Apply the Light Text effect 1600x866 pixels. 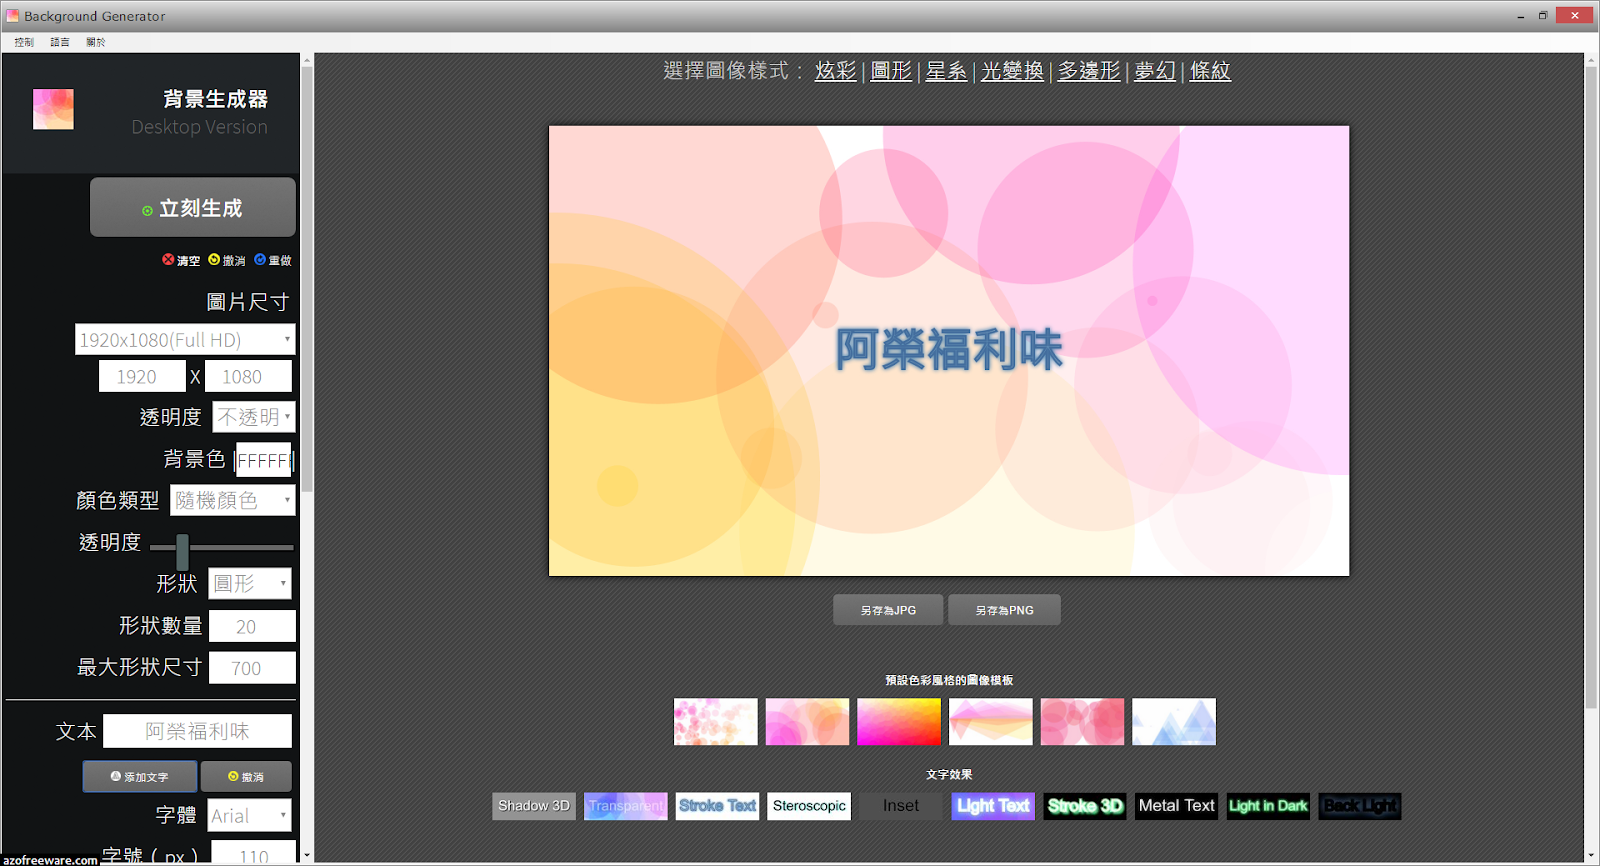pyautogui.click(x=993, y=806)
